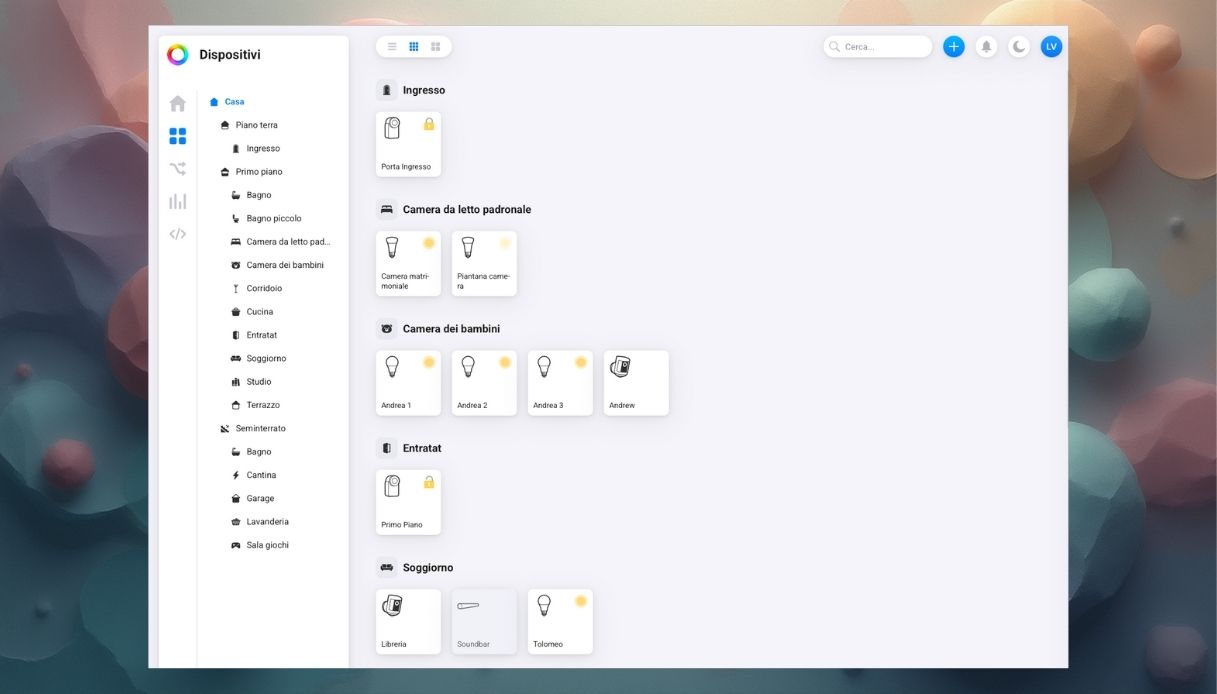Screen dimensions: 1217x694
Task: Open the Tolomeo light device card
Action: pos(560,621)
